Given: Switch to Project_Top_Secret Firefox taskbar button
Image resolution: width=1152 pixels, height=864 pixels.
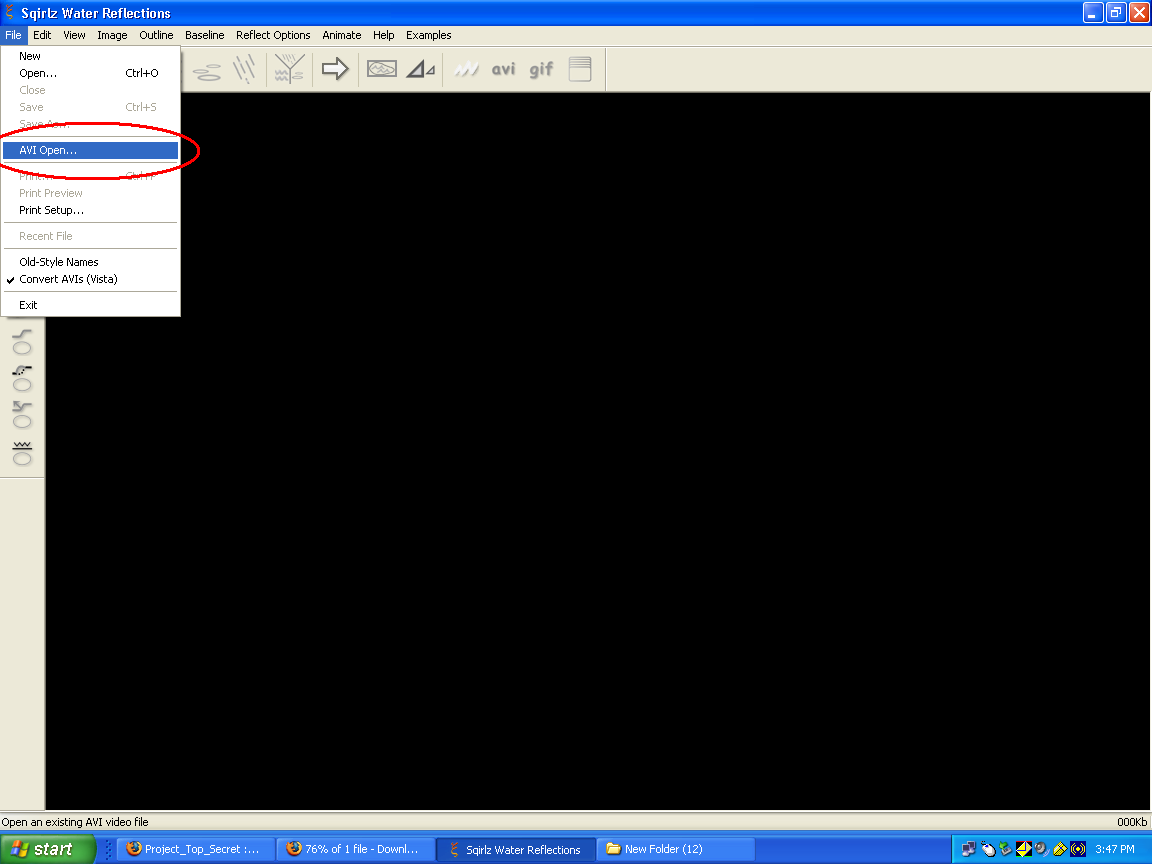Looking at the screenshot, I should (195, 849).
